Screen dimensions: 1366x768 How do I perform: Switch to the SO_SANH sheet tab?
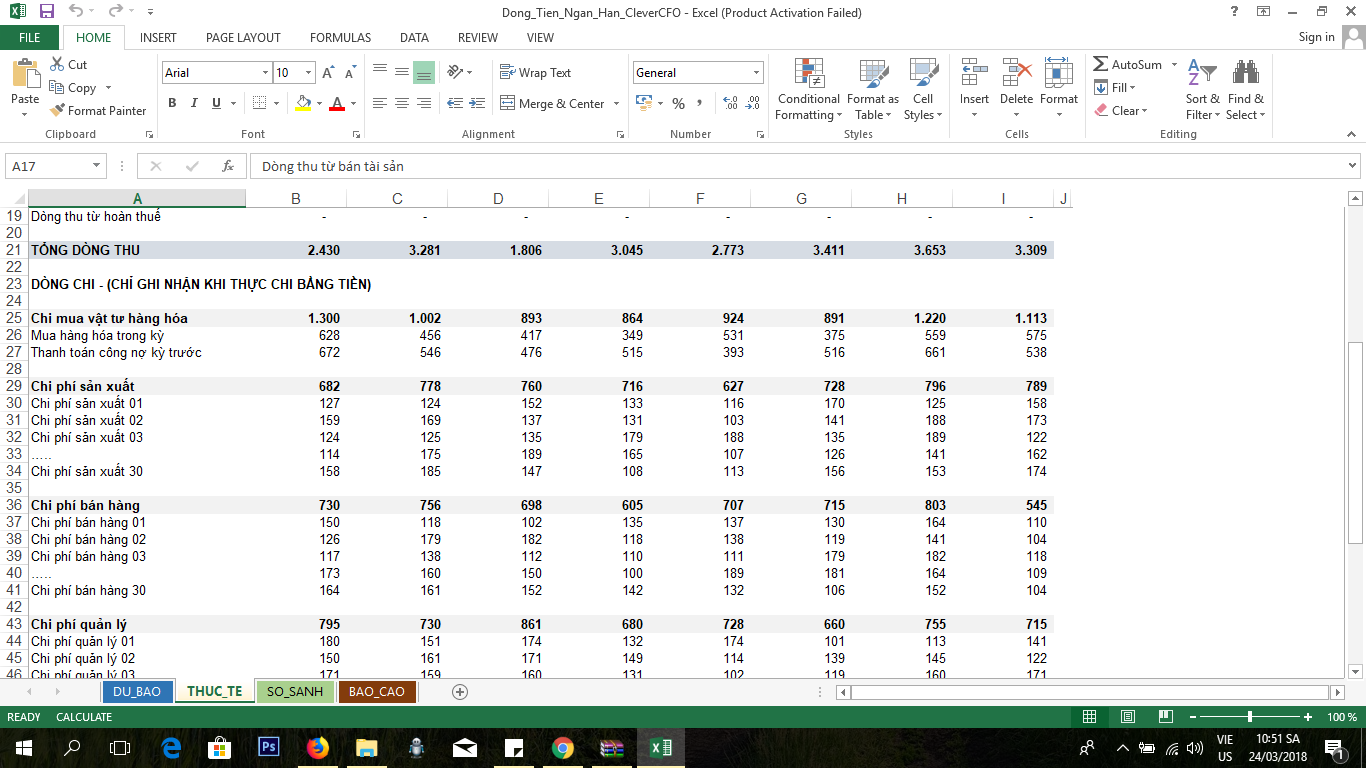point(295,692)
